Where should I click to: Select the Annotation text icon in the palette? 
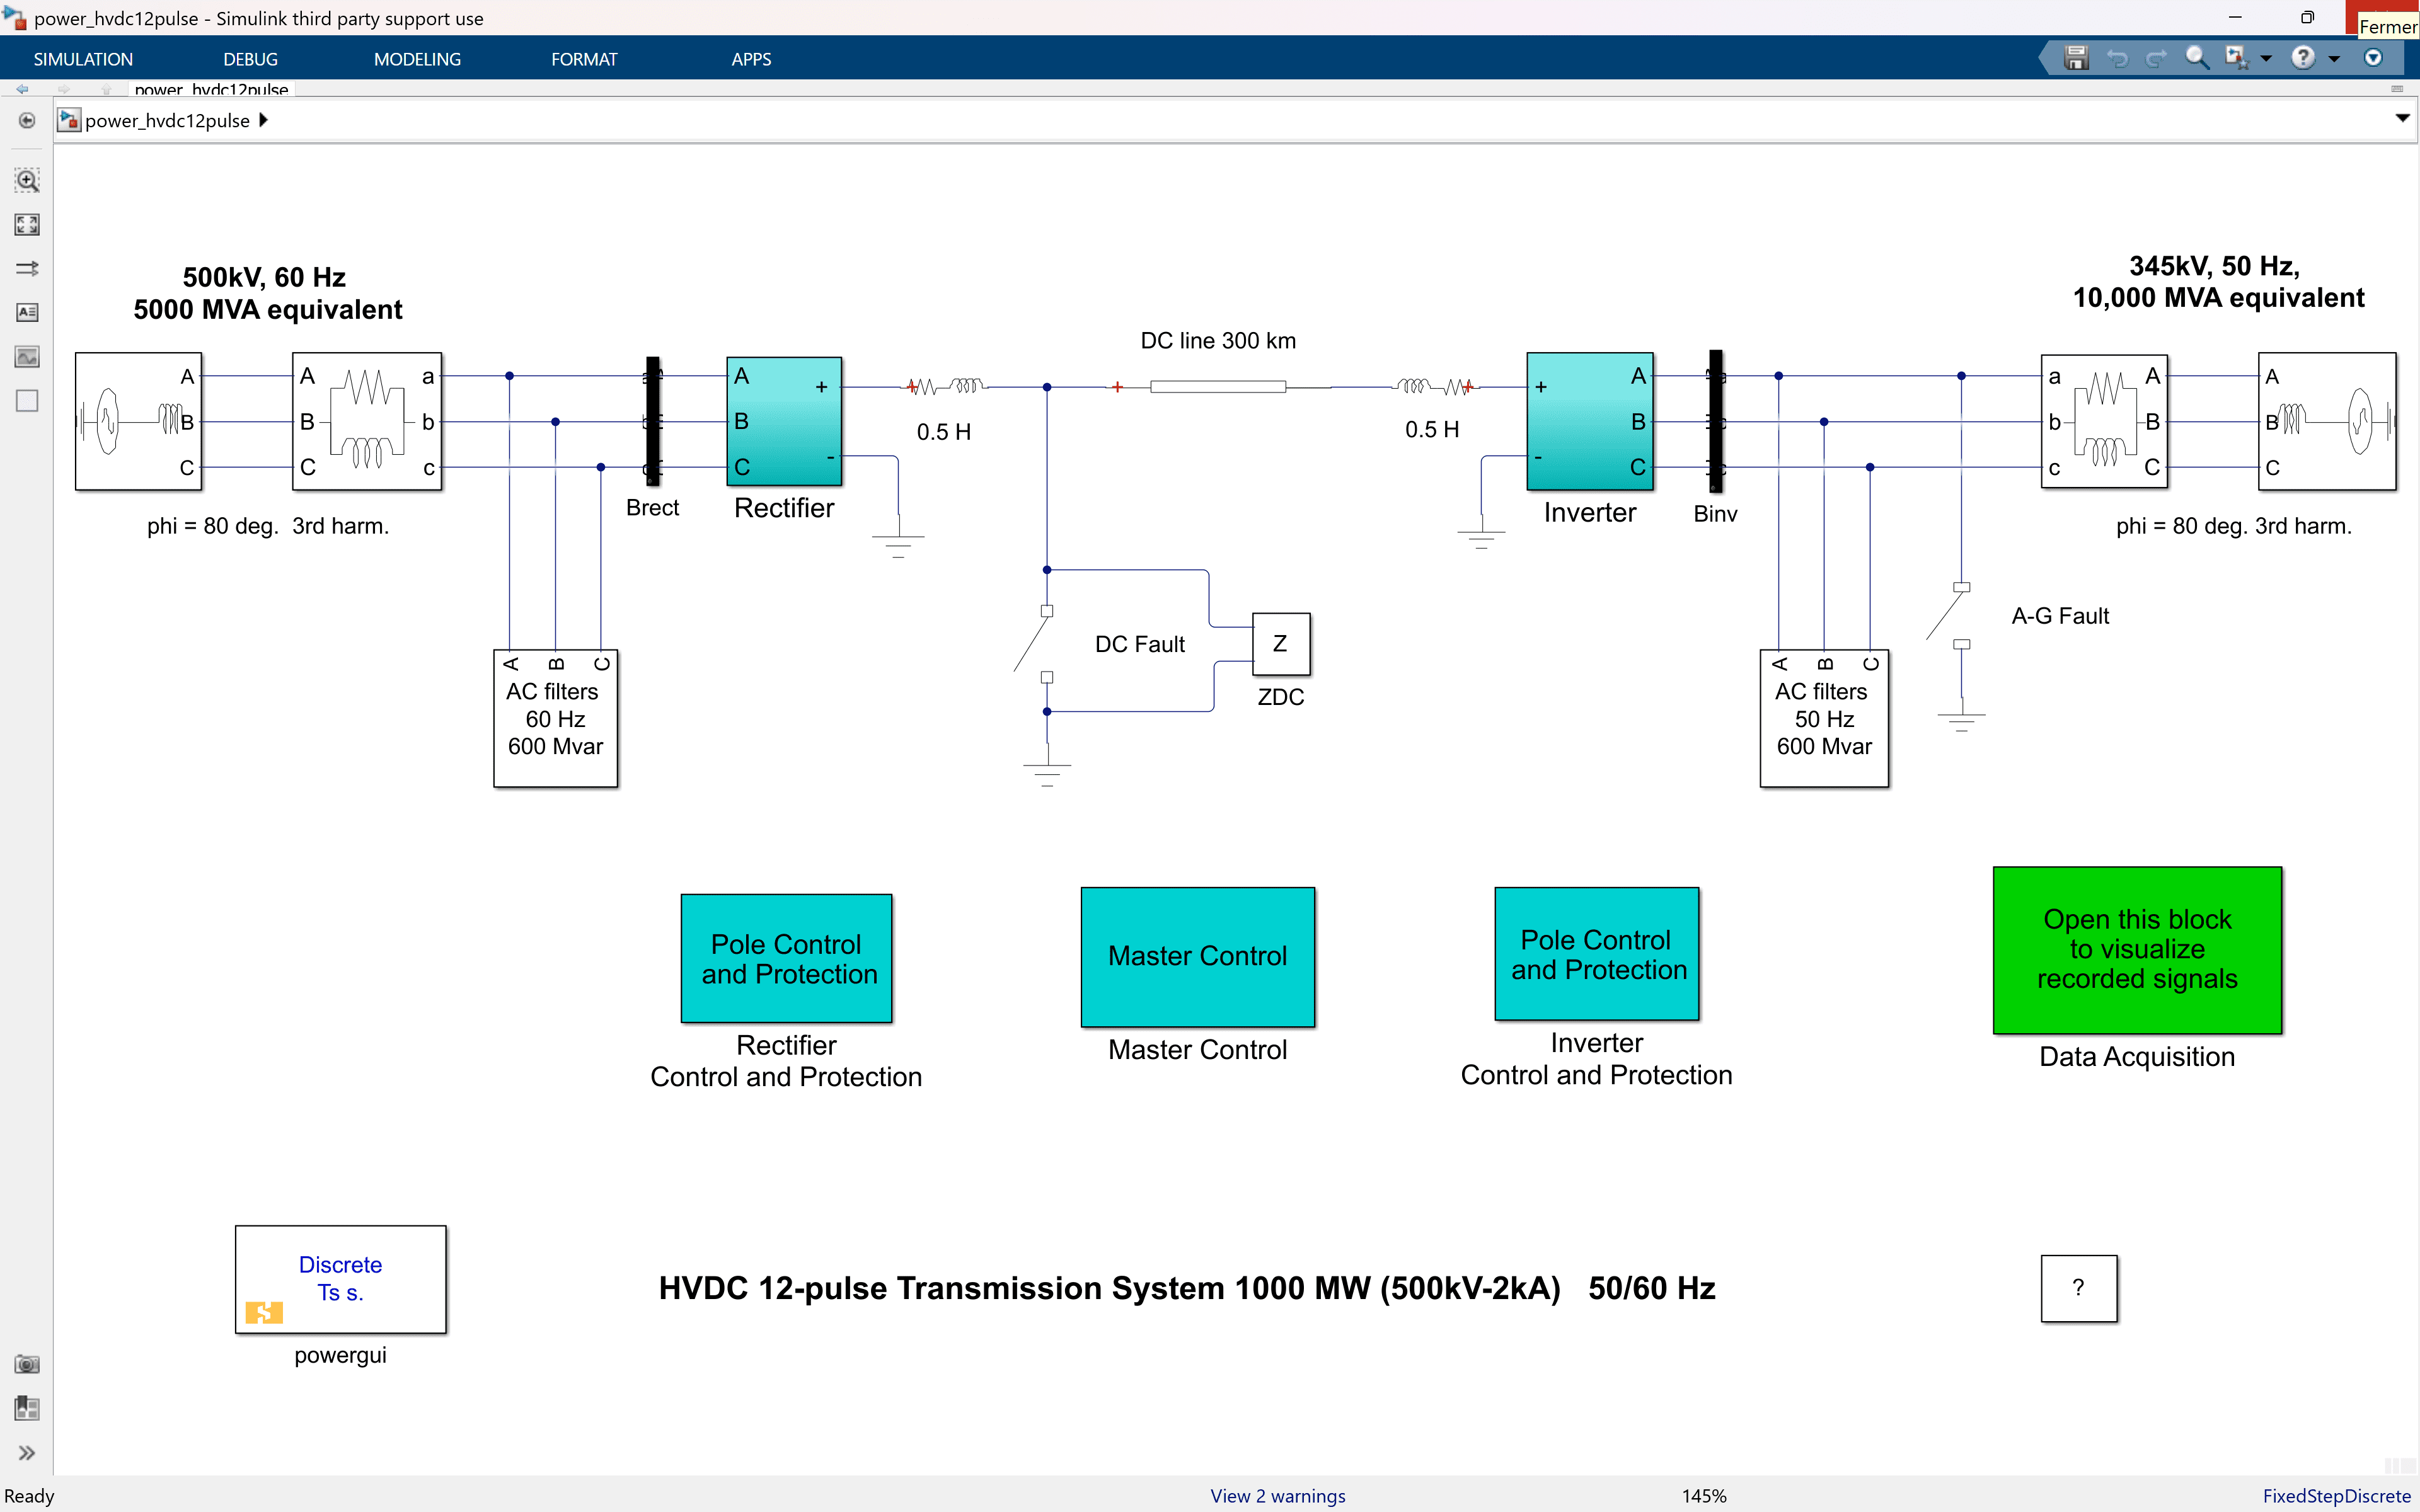point(27,312)
